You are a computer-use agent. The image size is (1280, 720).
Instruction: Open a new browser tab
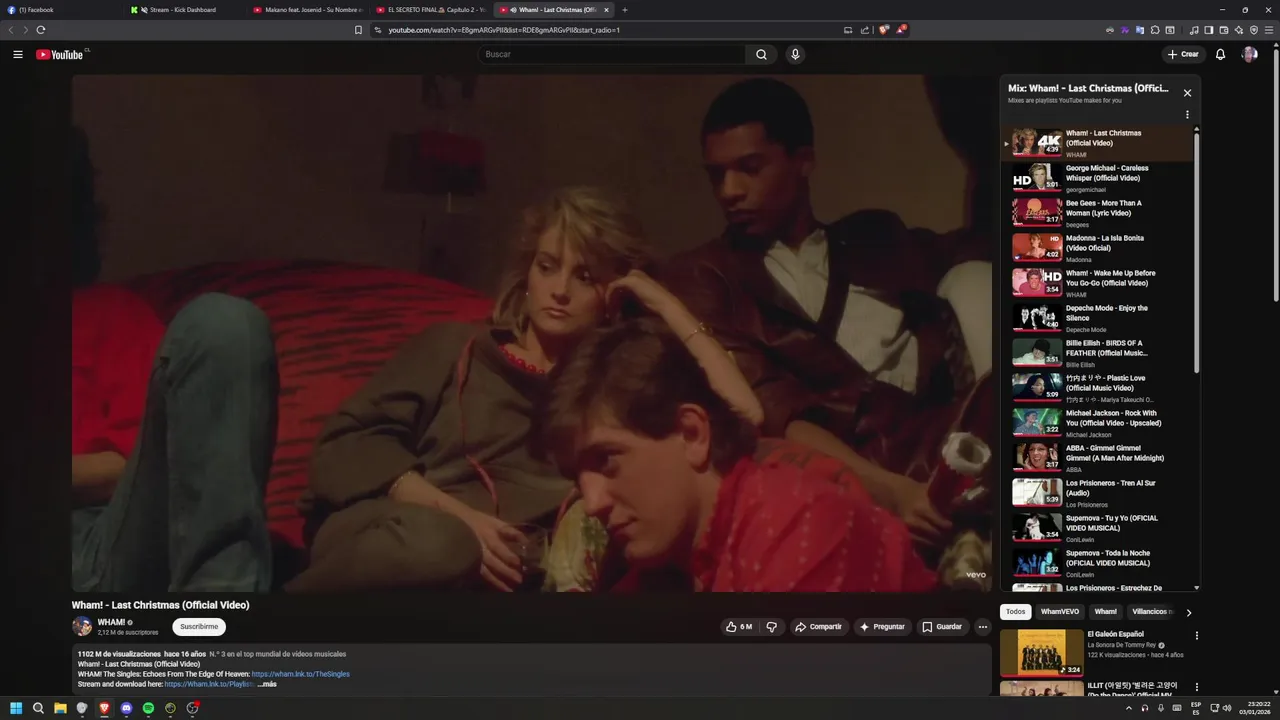click(625, 10)
